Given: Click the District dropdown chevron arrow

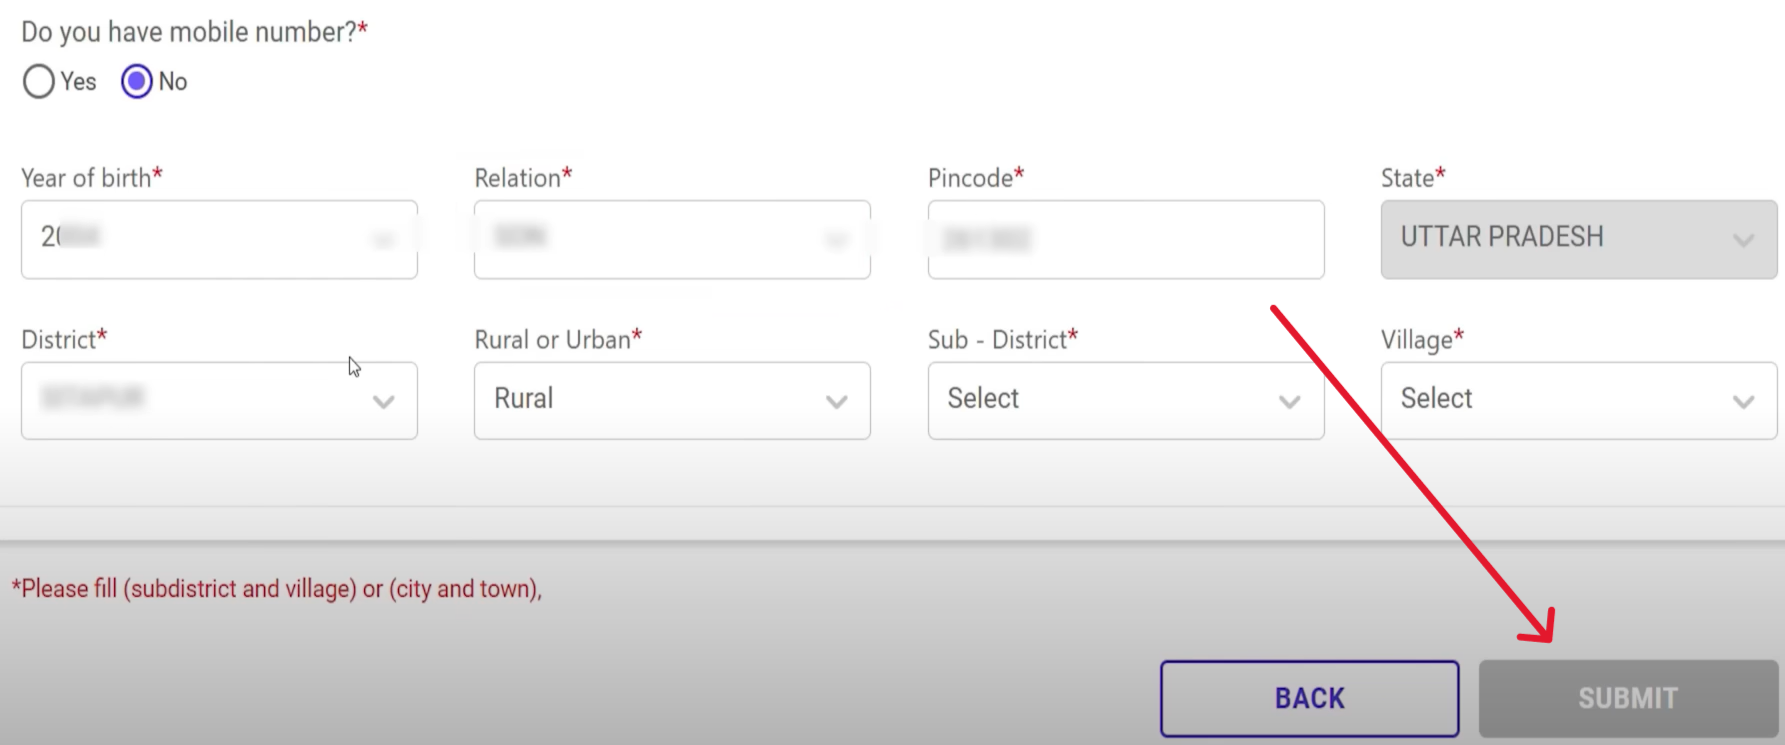Looking at the screenshot, I should click(x=384, y=401).
